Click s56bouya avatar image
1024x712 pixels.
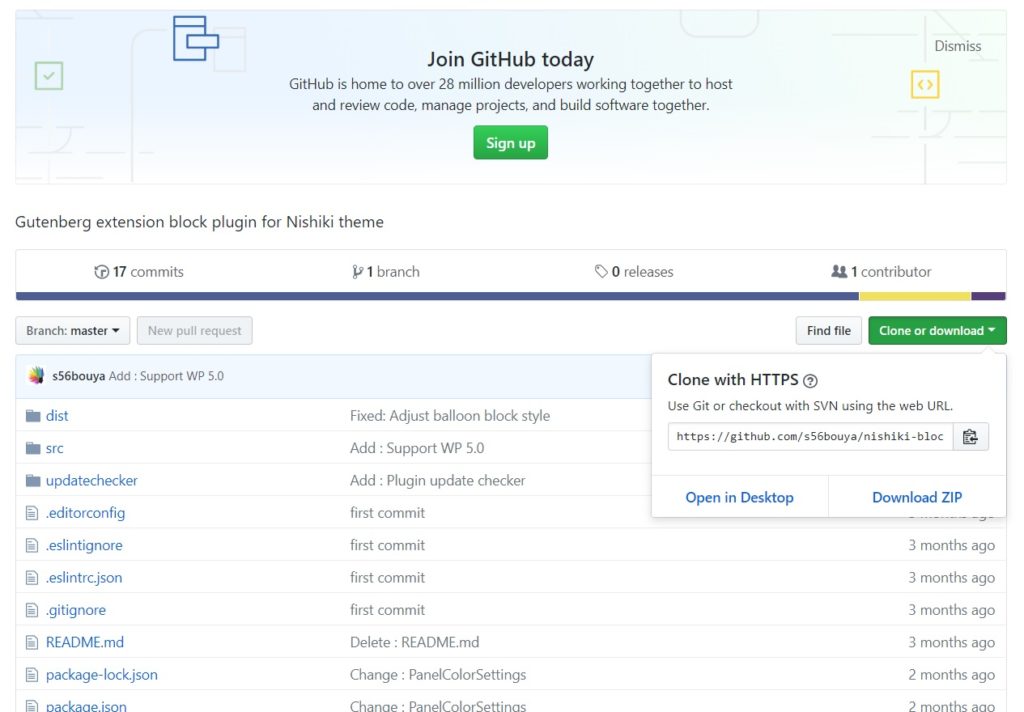tap(36, 376)
